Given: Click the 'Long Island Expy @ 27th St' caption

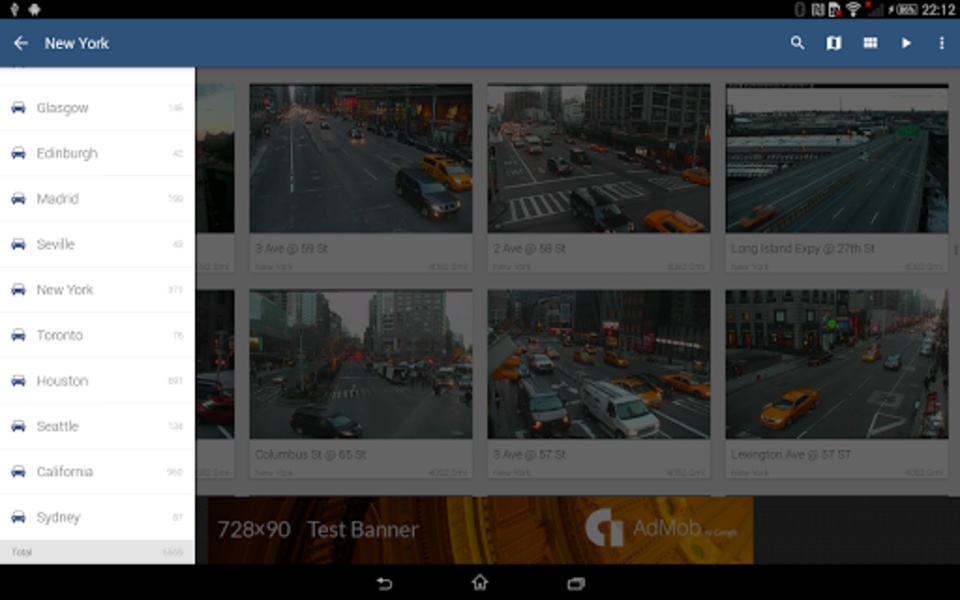Looking at the screenshot, I should pyautogui.click(x=803, y=249).
